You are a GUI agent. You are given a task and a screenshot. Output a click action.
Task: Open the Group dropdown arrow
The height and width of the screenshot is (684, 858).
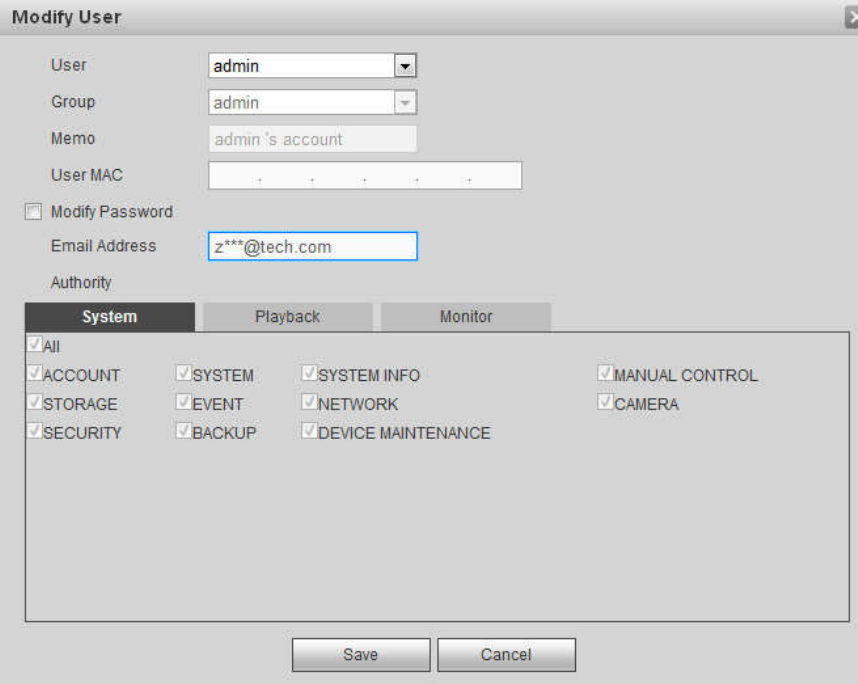click(405, 103)
